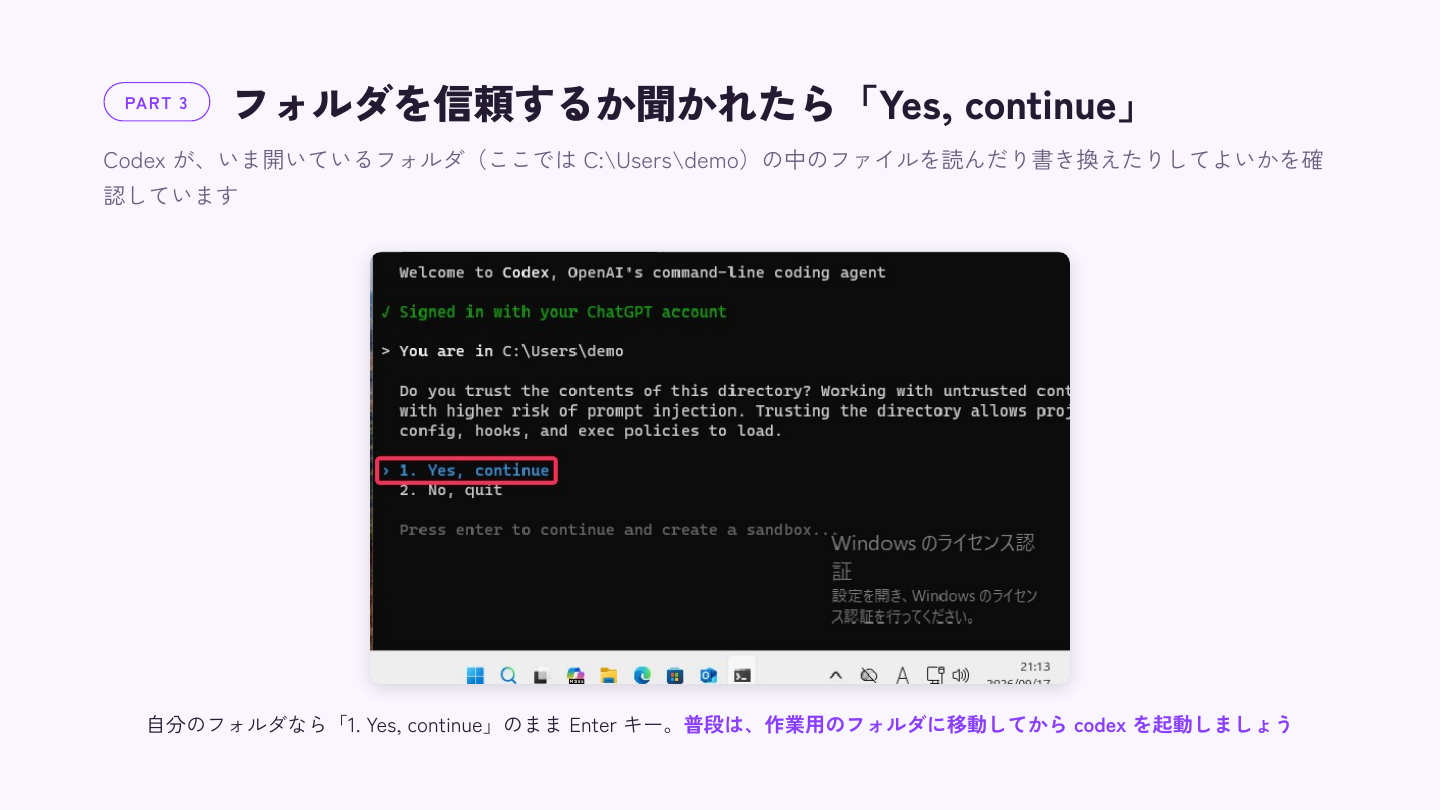Open network status in the tray
1440x810 pixels.
(935, 675)
